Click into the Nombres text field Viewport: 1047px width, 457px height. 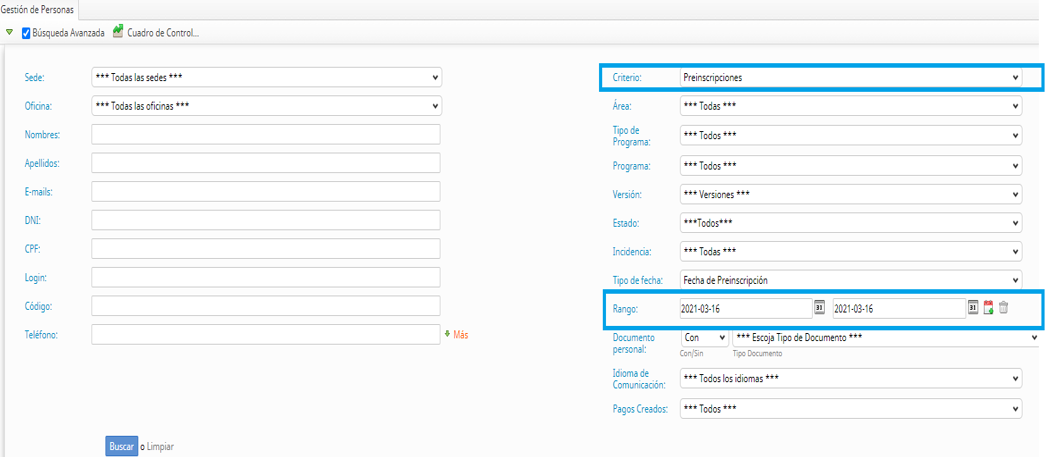click(265, 135)
